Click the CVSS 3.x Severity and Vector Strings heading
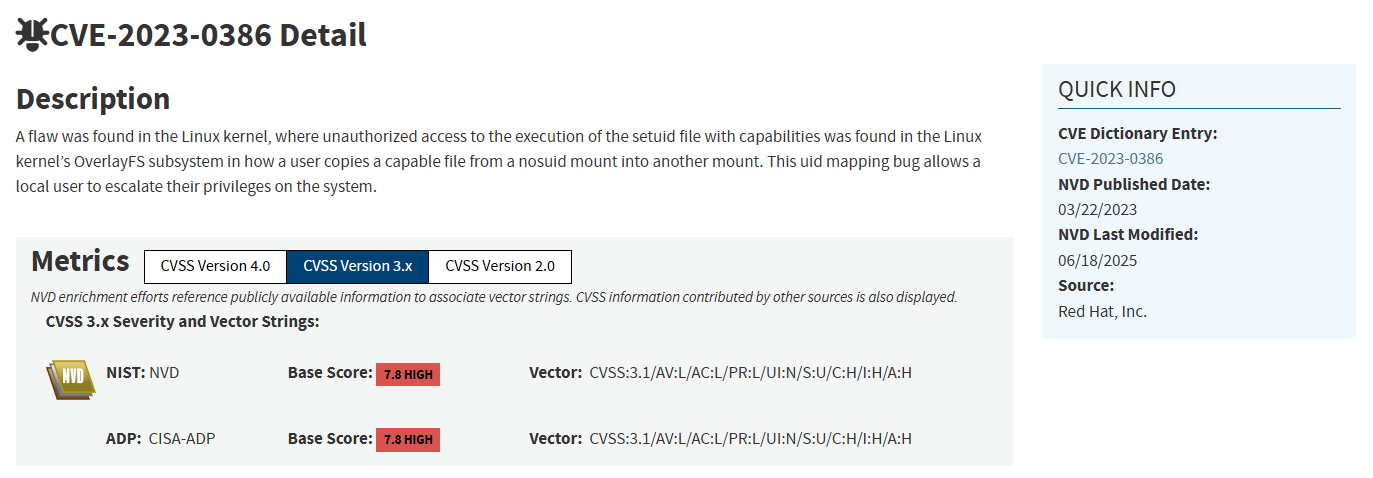 pos(182,321)
